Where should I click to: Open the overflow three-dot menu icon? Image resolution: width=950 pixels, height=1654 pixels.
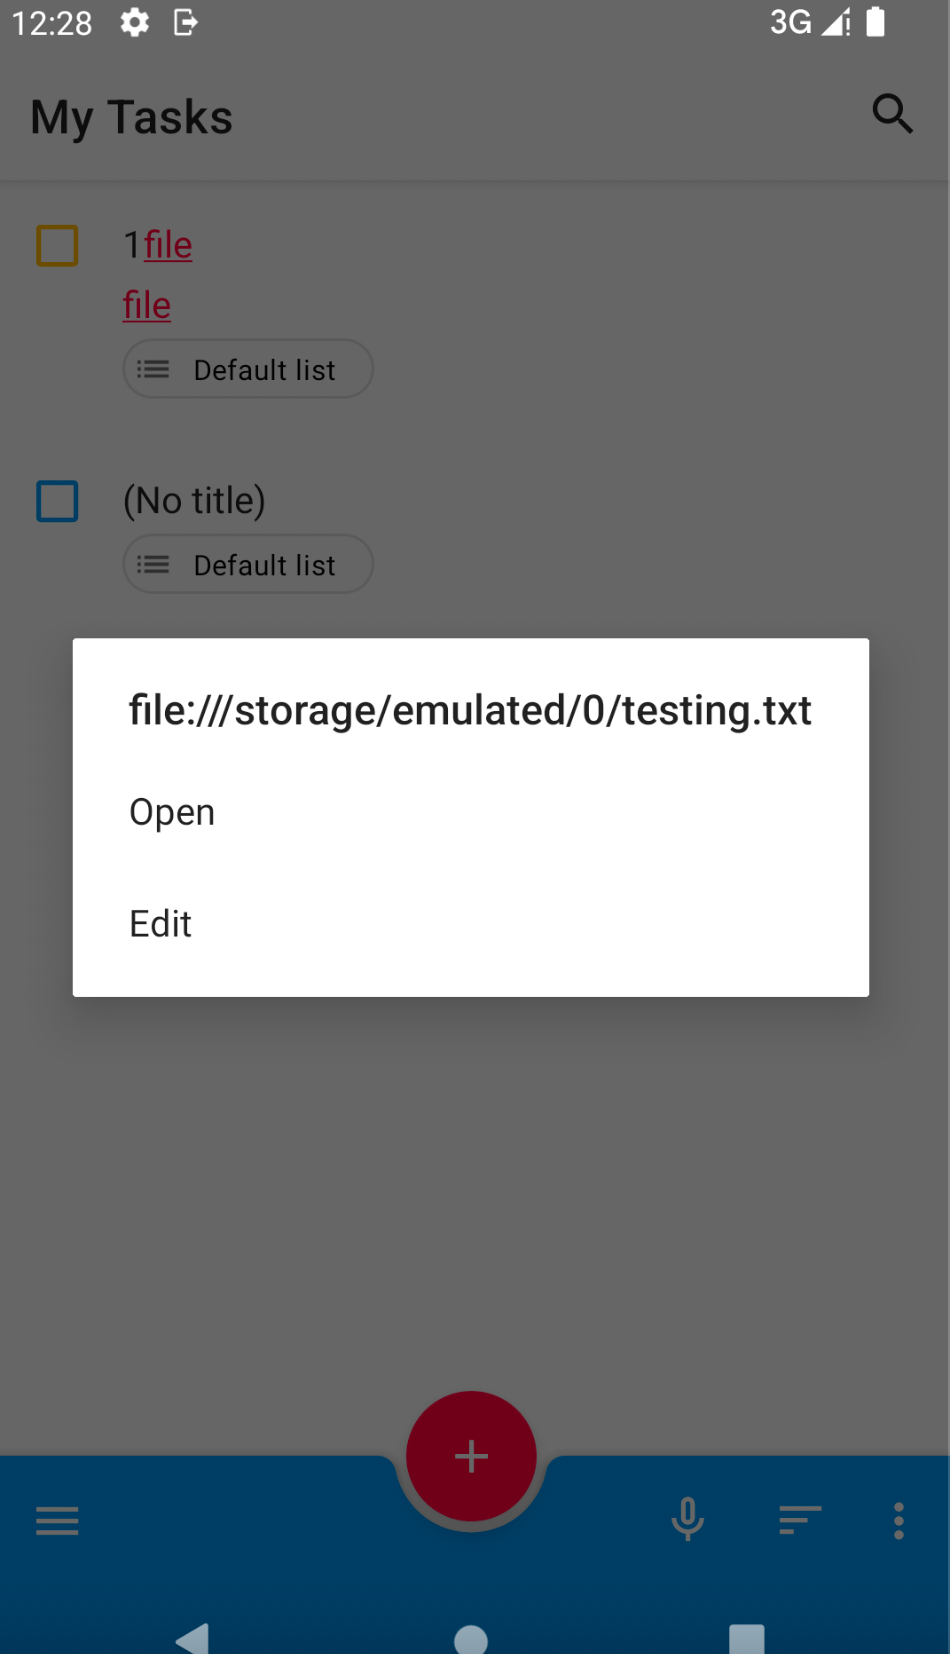[x=898, y=1520]
